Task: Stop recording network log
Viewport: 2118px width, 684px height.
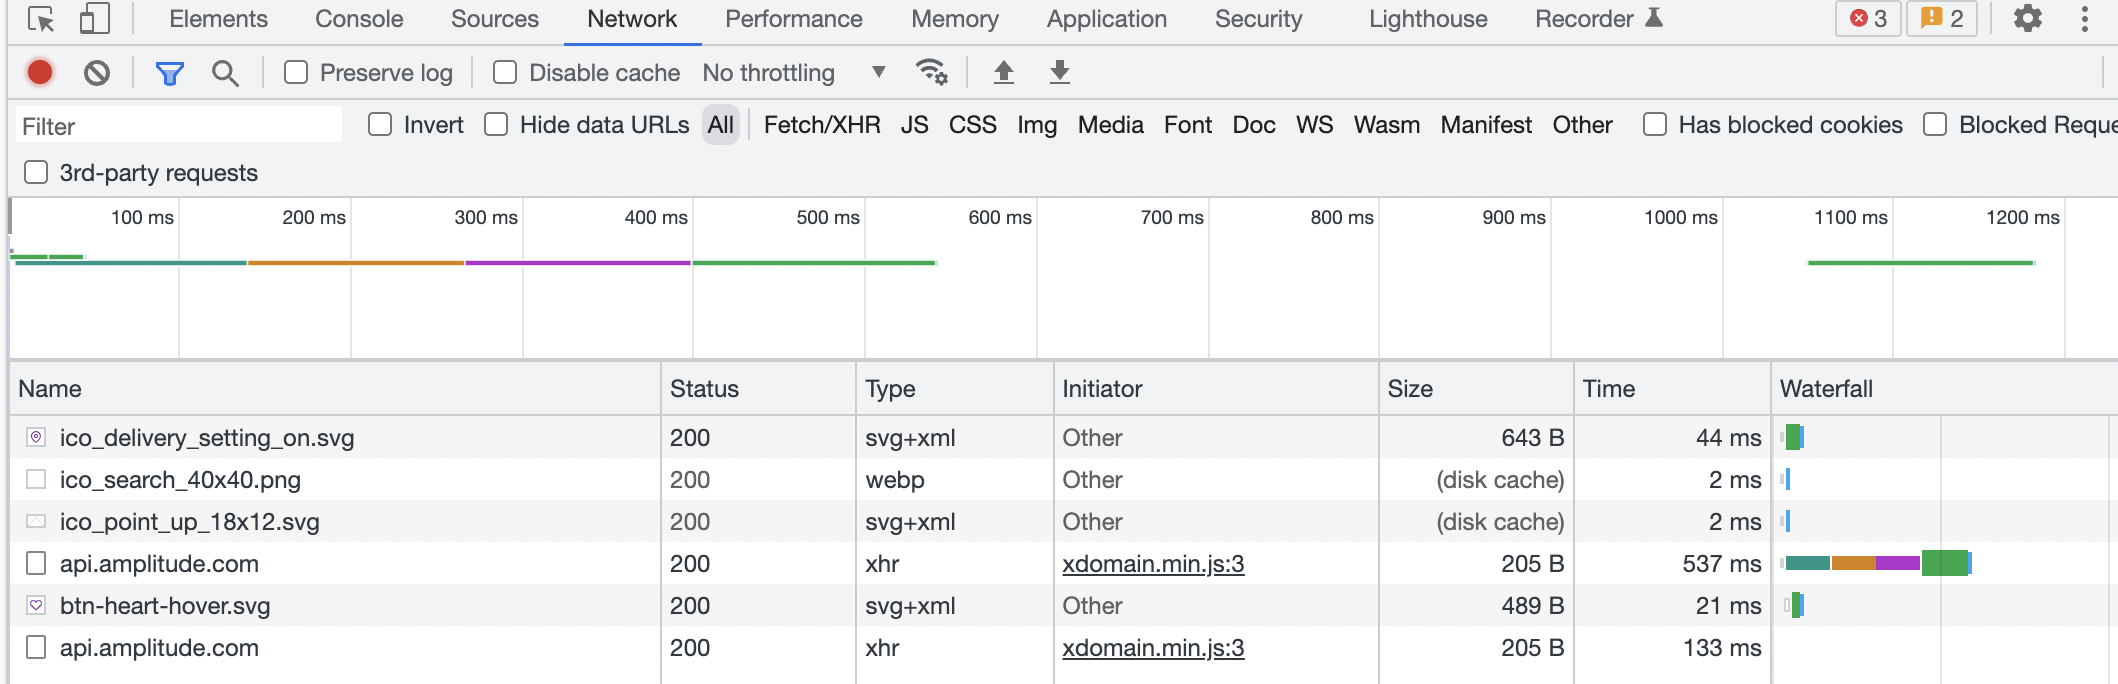Action: click(x=40, y=73)
